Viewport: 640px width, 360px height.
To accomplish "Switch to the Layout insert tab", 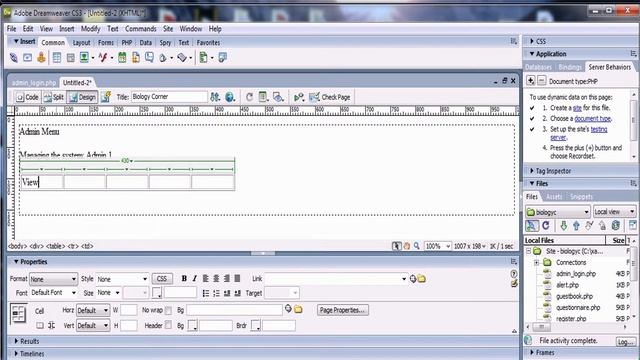I will tap(81, 42).
